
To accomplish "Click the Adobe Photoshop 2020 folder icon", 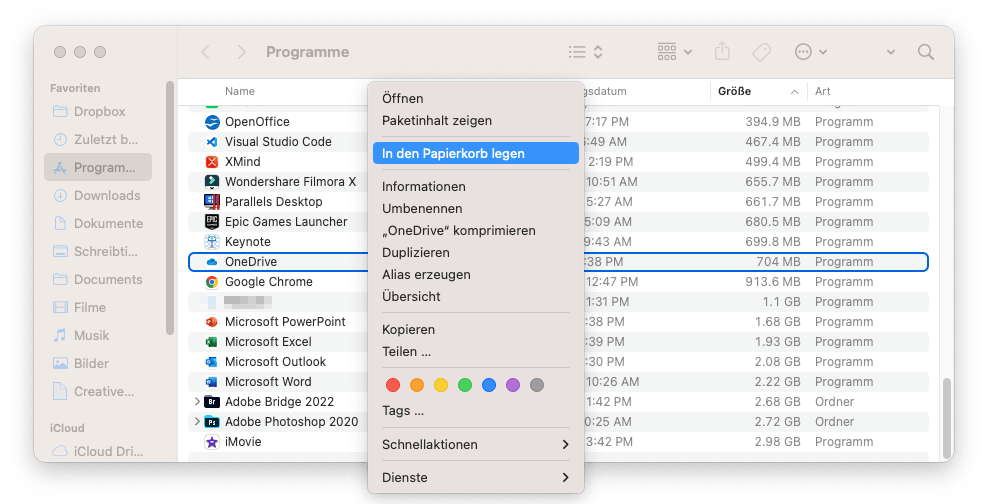I will (212, 422).
